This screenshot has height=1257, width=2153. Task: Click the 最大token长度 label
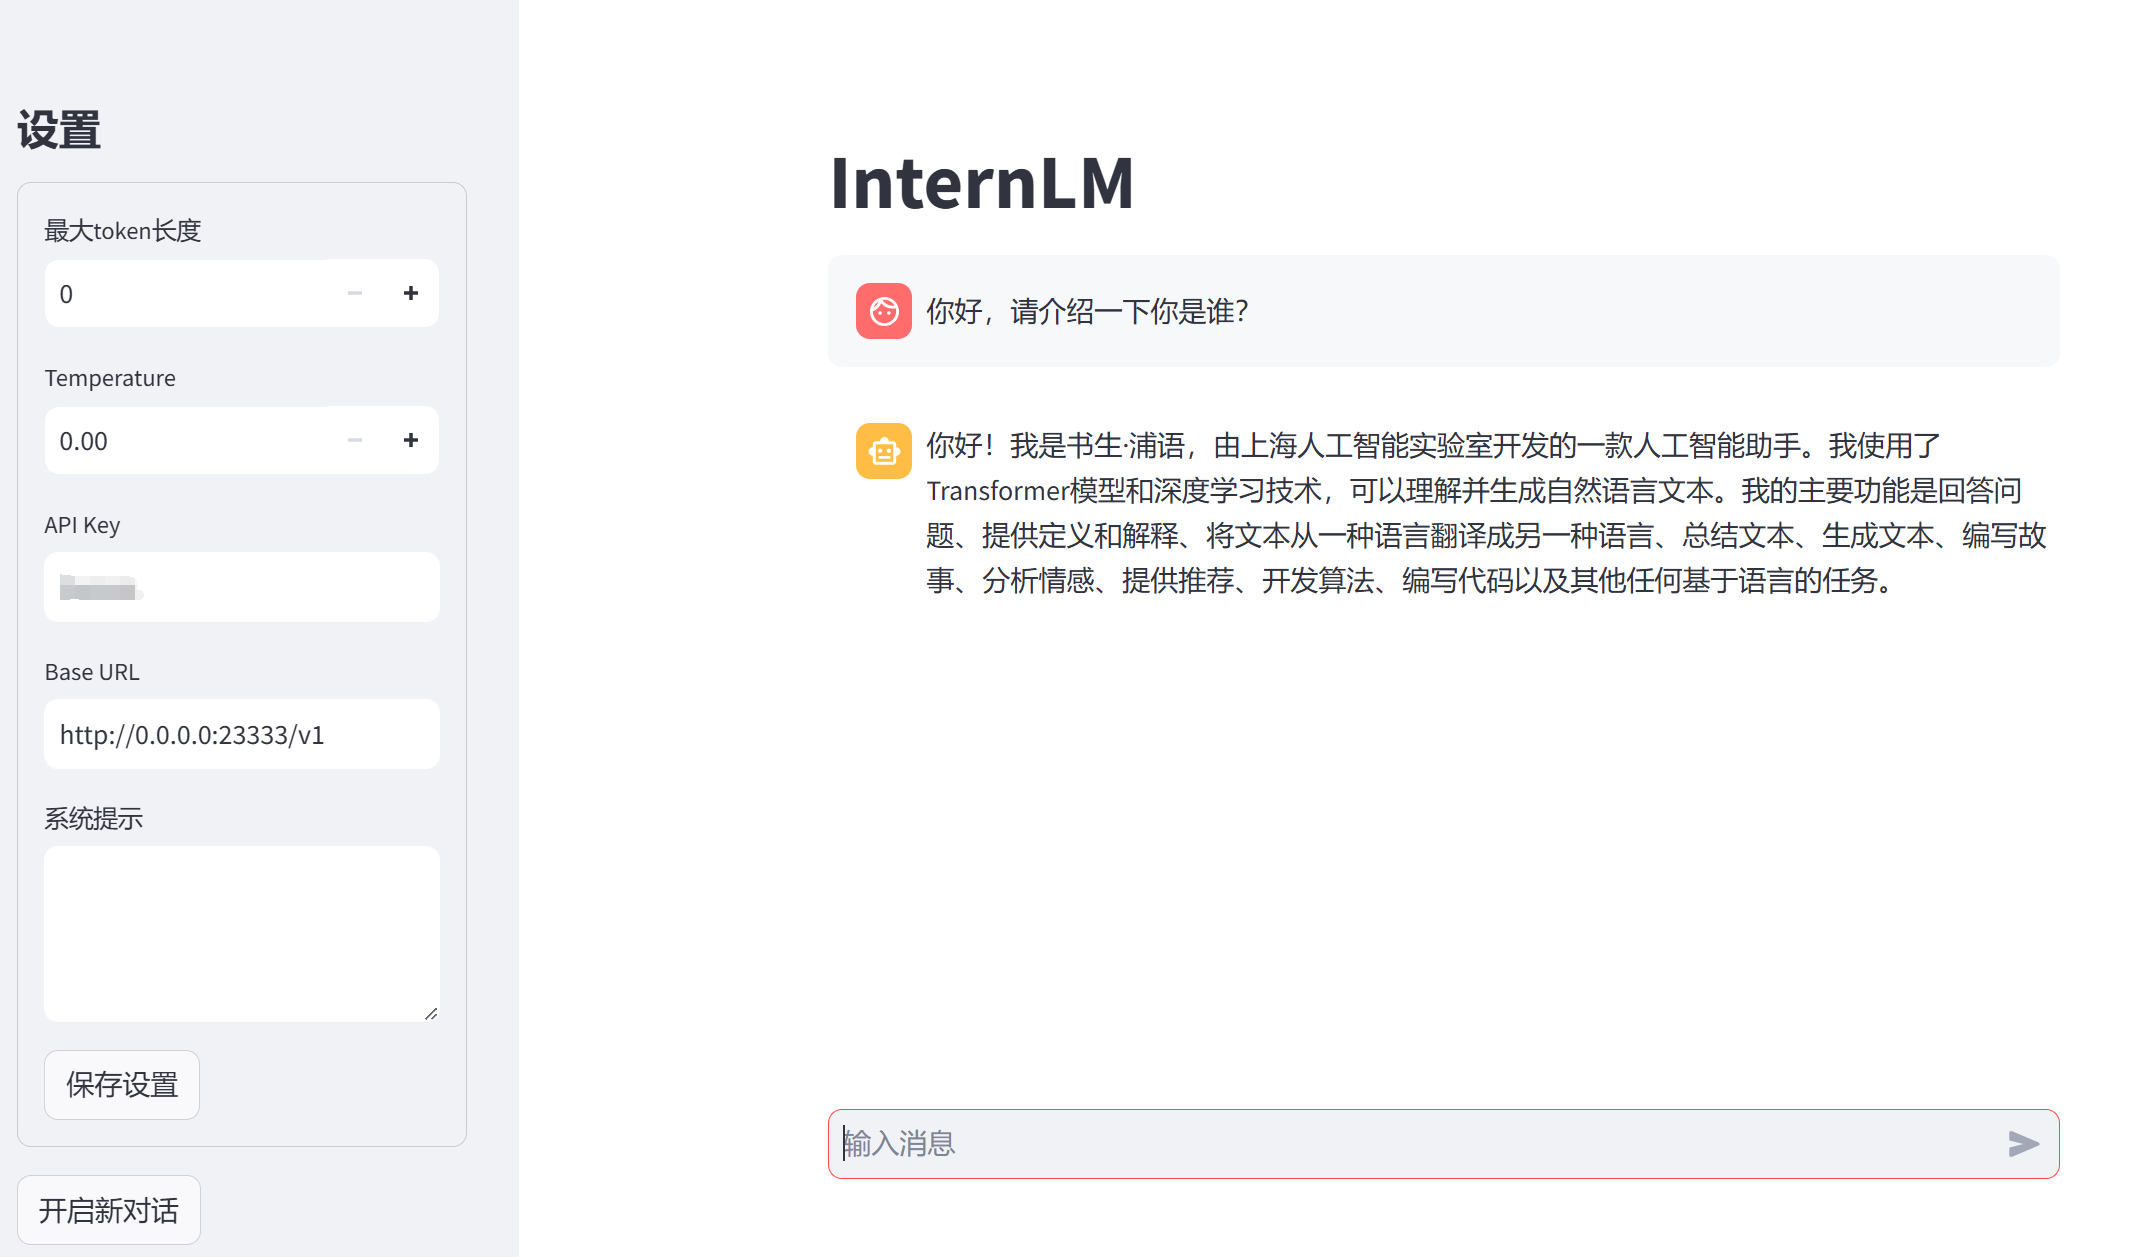click(123, 231)
